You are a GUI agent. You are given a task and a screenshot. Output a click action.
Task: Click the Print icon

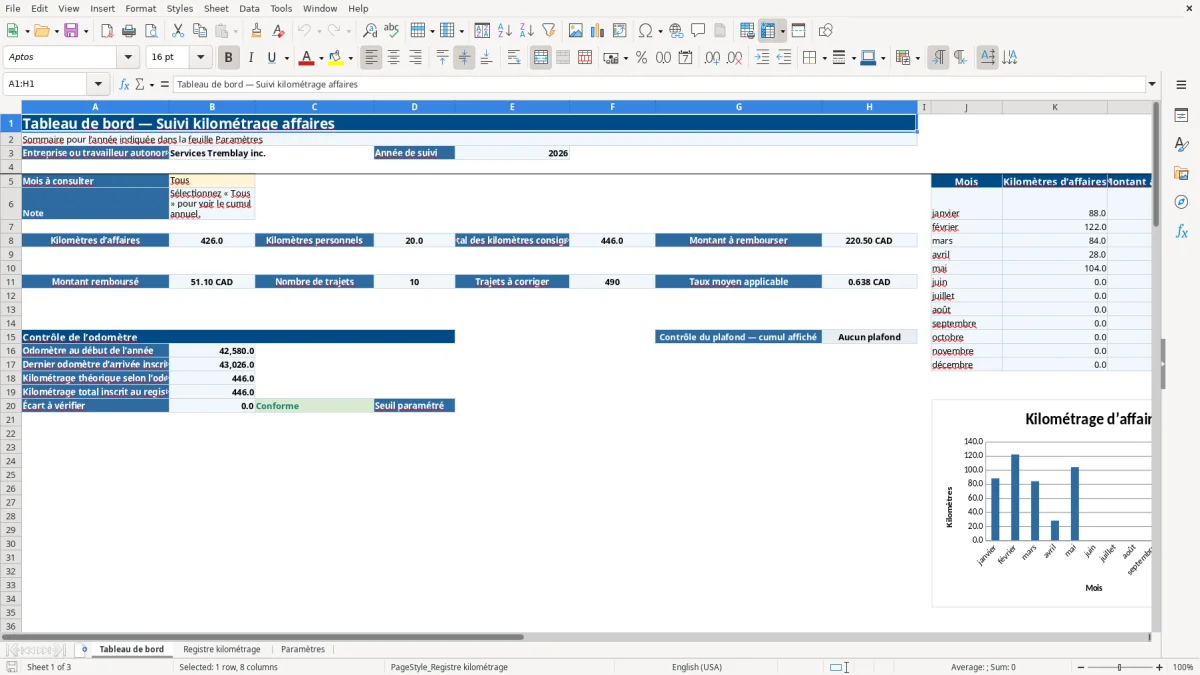click(129, 31)
